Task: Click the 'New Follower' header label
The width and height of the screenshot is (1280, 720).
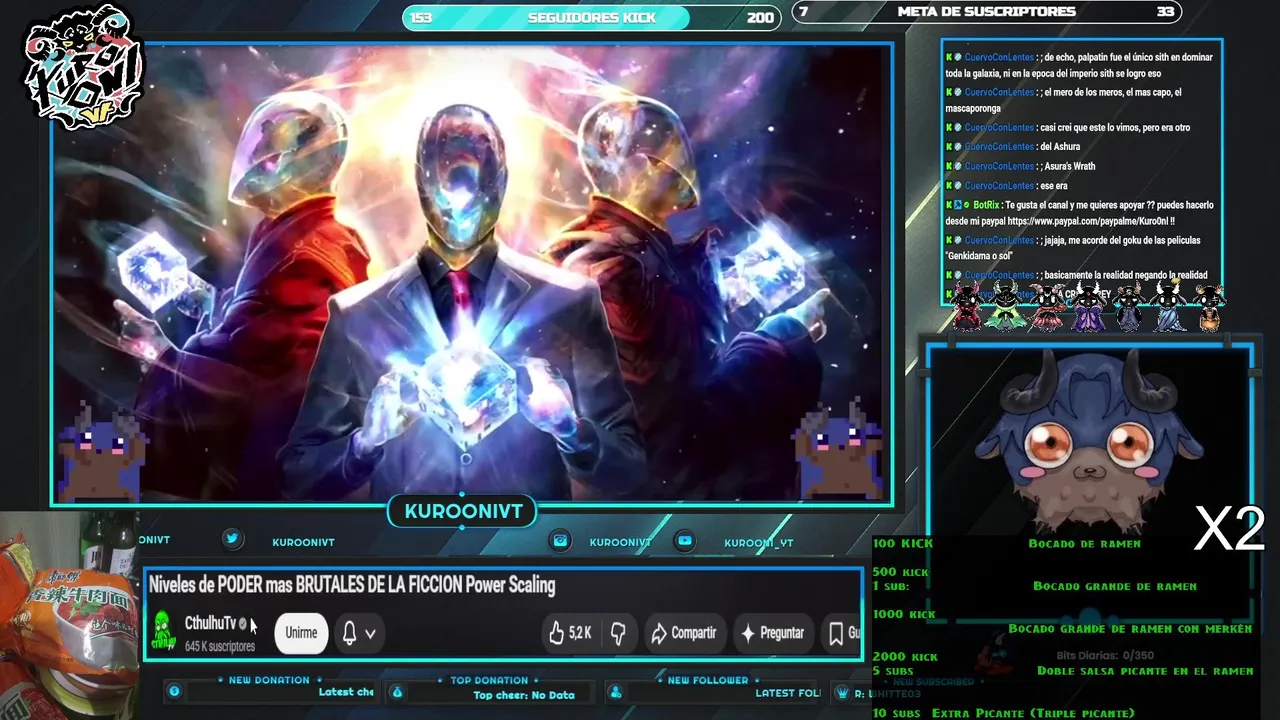Action: [x=708, y=680]
